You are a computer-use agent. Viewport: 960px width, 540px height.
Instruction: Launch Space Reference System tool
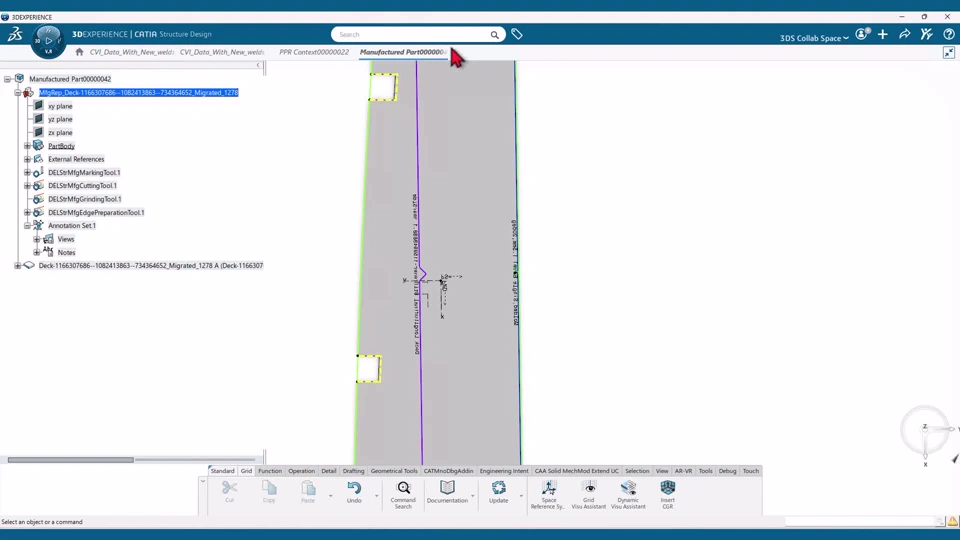tap(548, 495)
